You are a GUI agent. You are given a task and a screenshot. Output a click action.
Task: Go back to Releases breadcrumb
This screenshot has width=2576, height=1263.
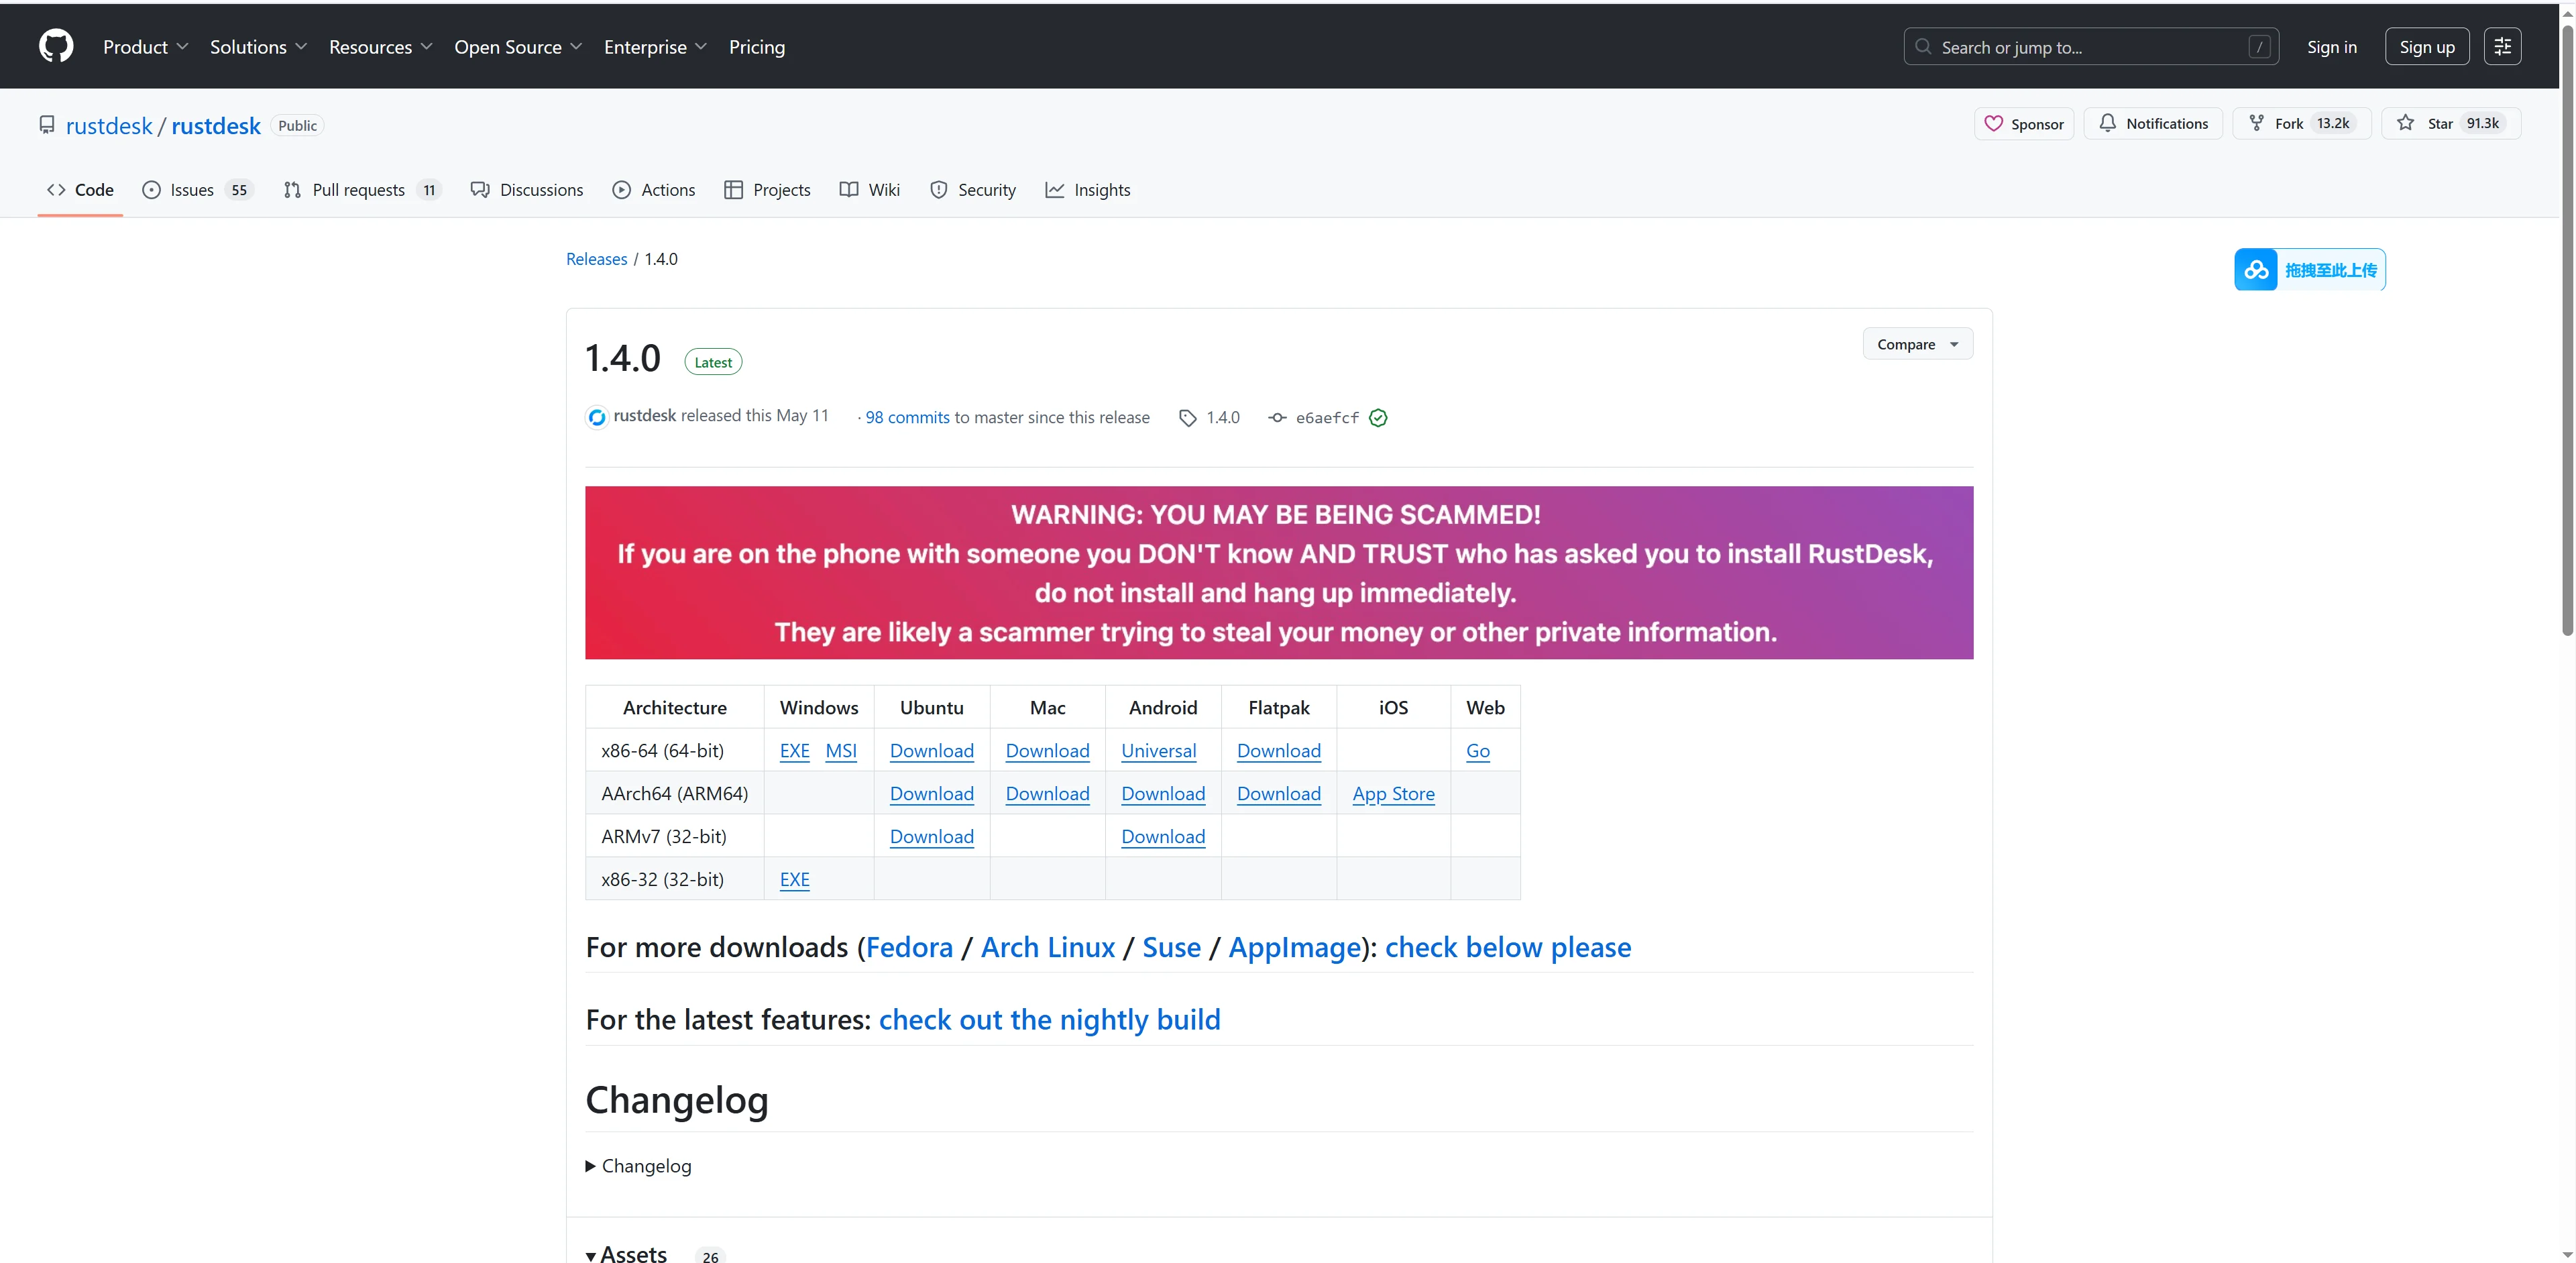pos(596,259)
